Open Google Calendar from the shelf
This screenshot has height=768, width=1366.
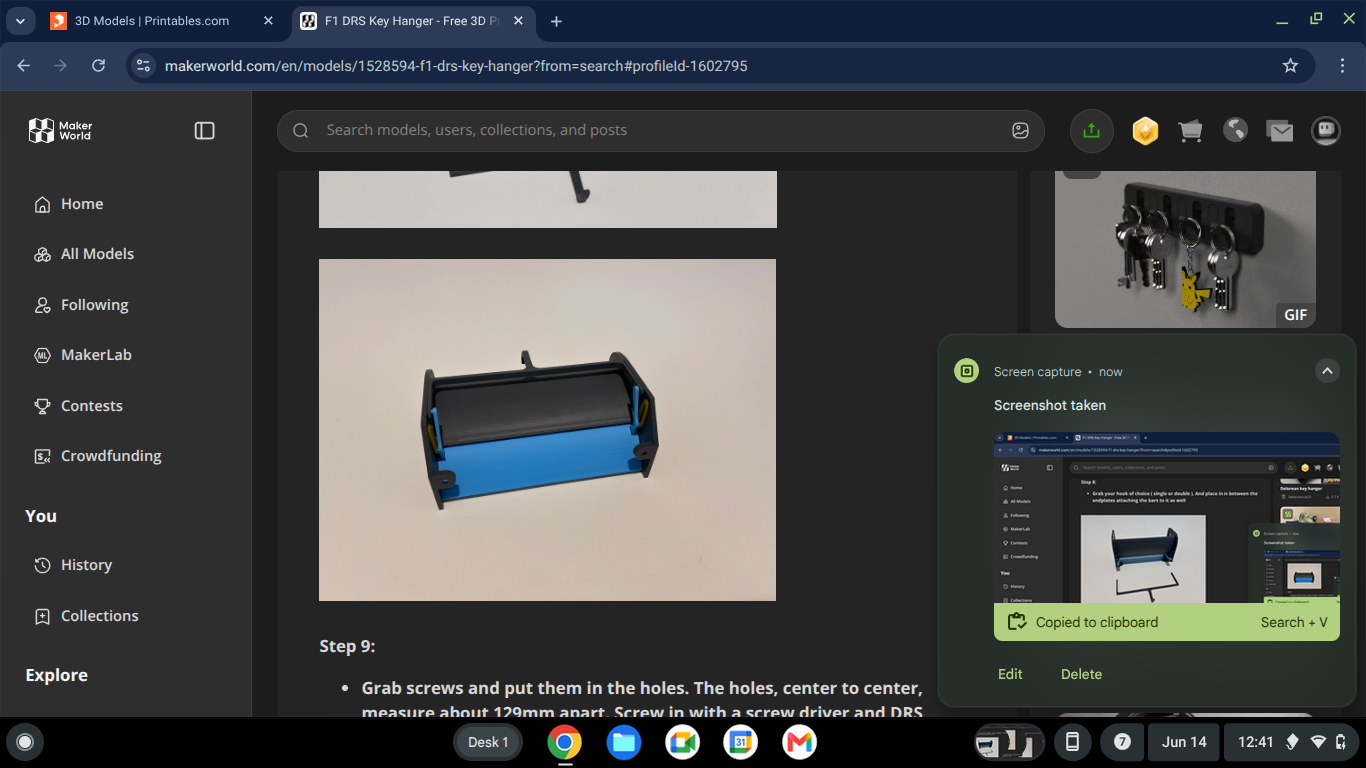point(740,742)
